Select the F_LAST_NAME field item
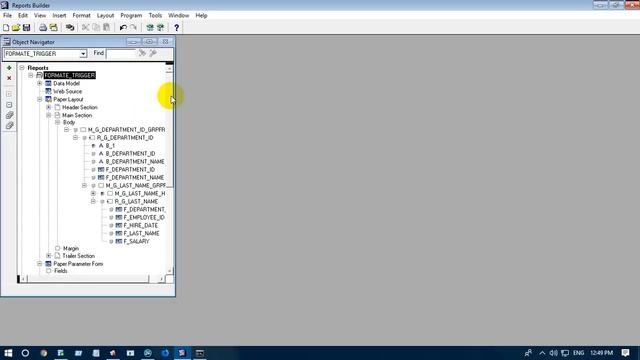 pos(141,233)
